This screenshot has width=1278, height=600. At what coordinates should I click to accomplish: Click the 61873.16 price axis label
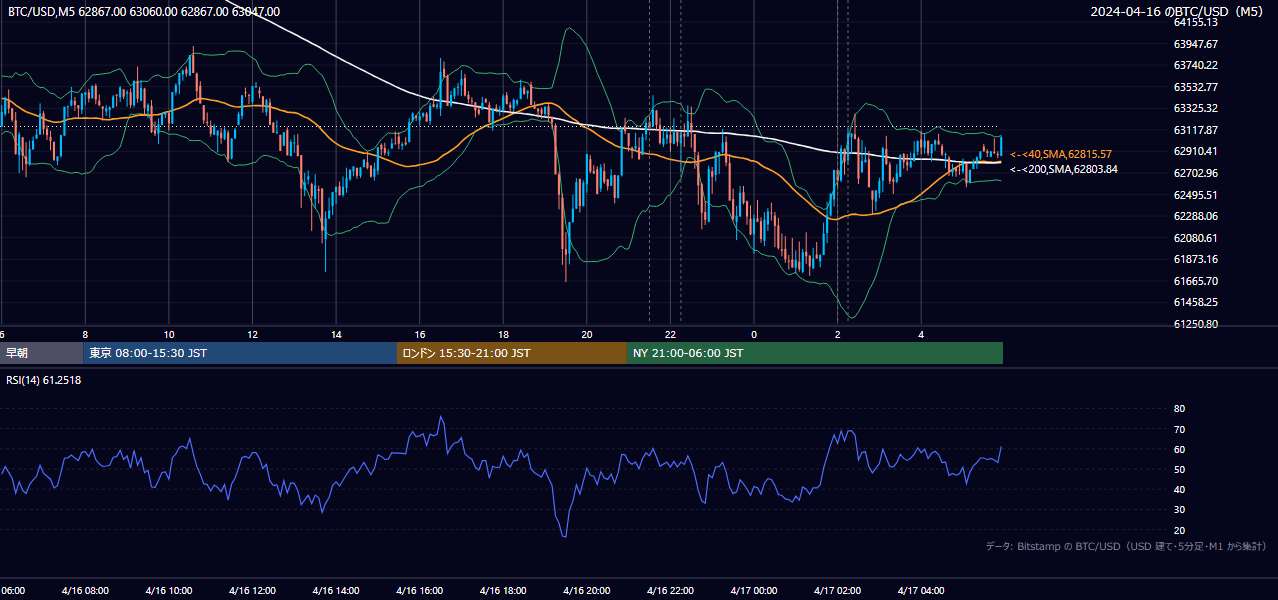tap(1195, 259)
